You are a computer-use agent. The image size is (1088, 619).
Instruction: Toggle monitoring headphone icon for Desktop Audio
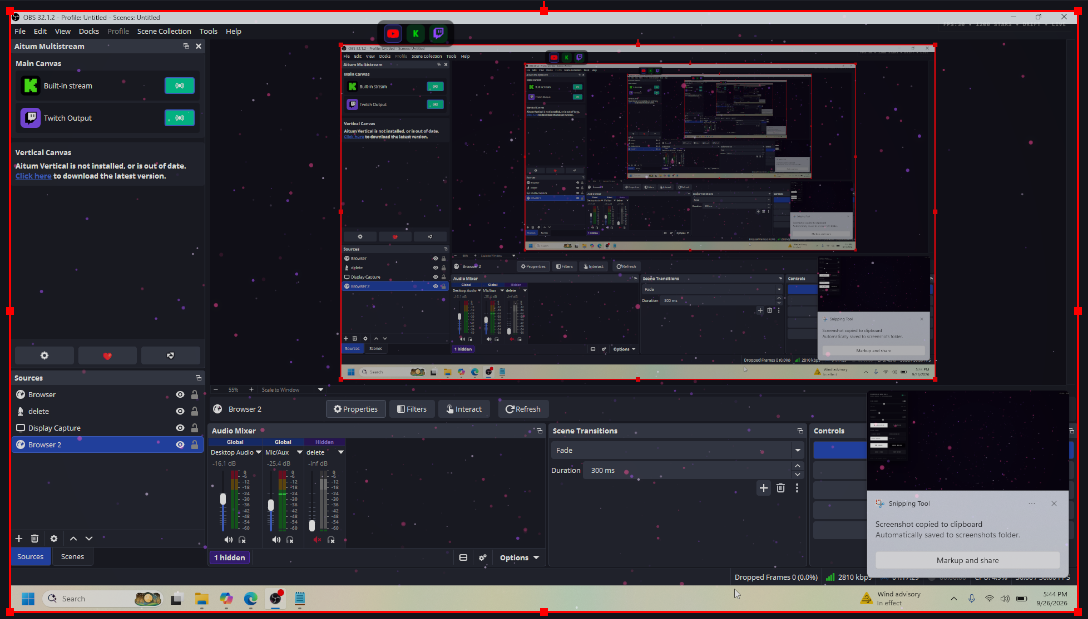pyautogui.click(x=242, y=539)
